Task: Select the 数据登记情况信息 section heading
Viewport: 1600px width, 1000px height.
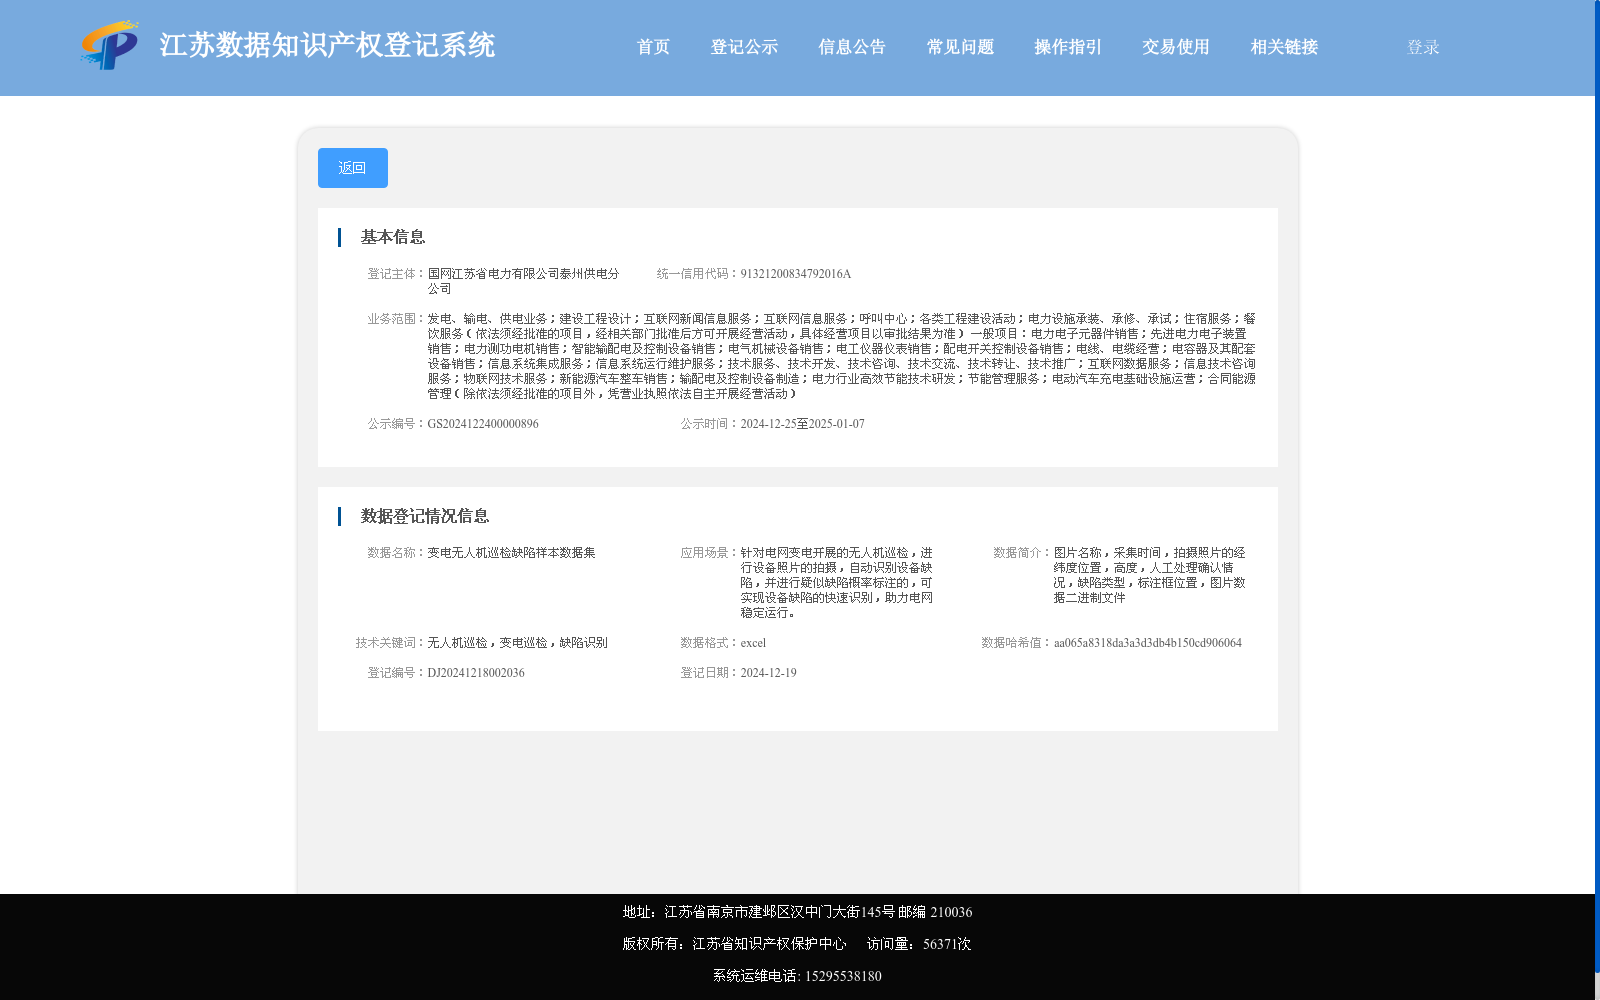Action: coord(425,516)
